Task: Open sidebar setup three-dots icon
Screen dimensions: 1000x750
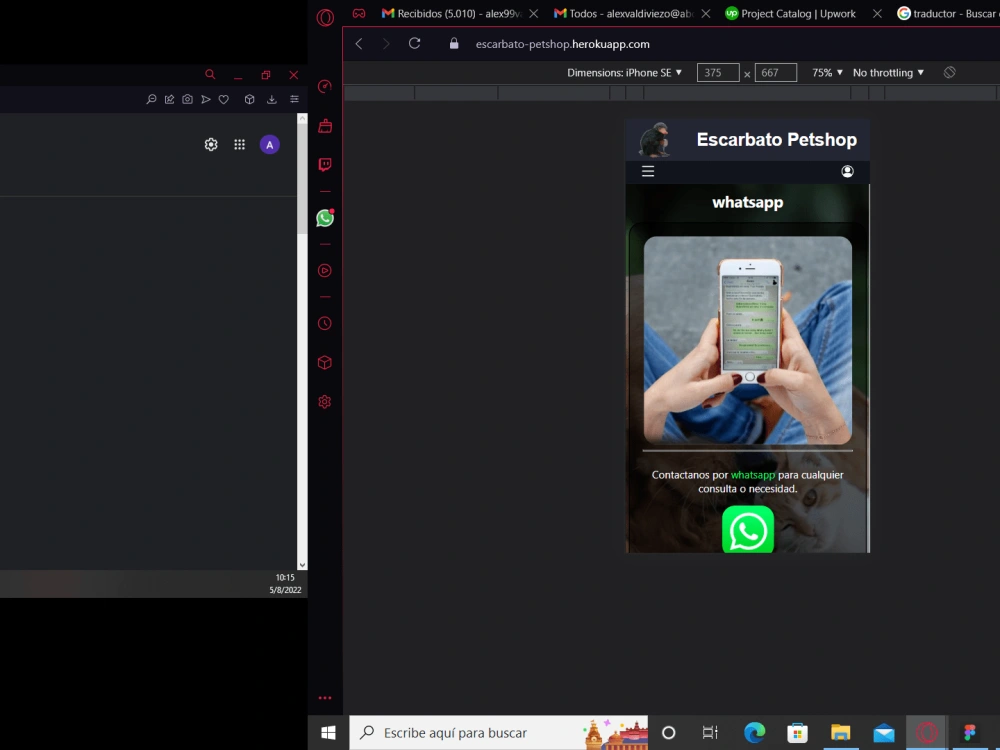Action: tap(325, 698)
